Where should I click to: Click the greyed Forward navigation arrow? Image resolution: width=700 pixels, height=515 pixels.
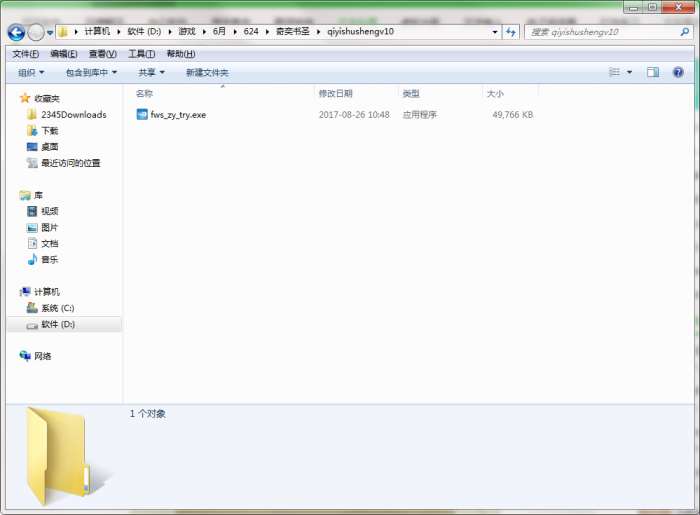[x=36, y=32]
